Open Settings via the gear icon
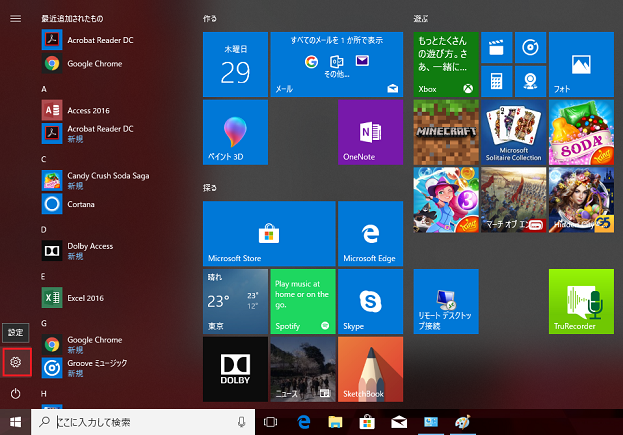This screenshot has width=623, height=435. coord(15,362)
